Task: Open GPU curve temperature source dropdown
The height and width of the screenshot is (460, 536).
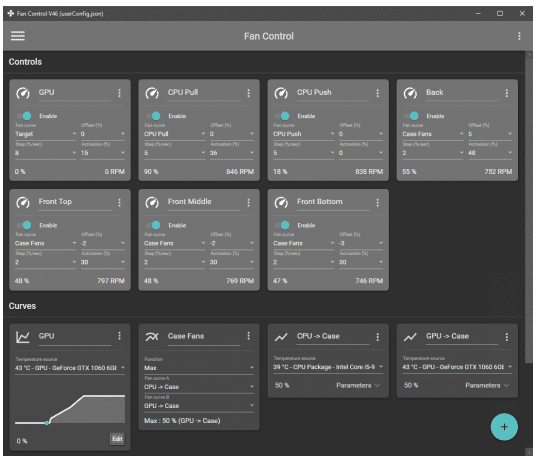Action: 70,368
